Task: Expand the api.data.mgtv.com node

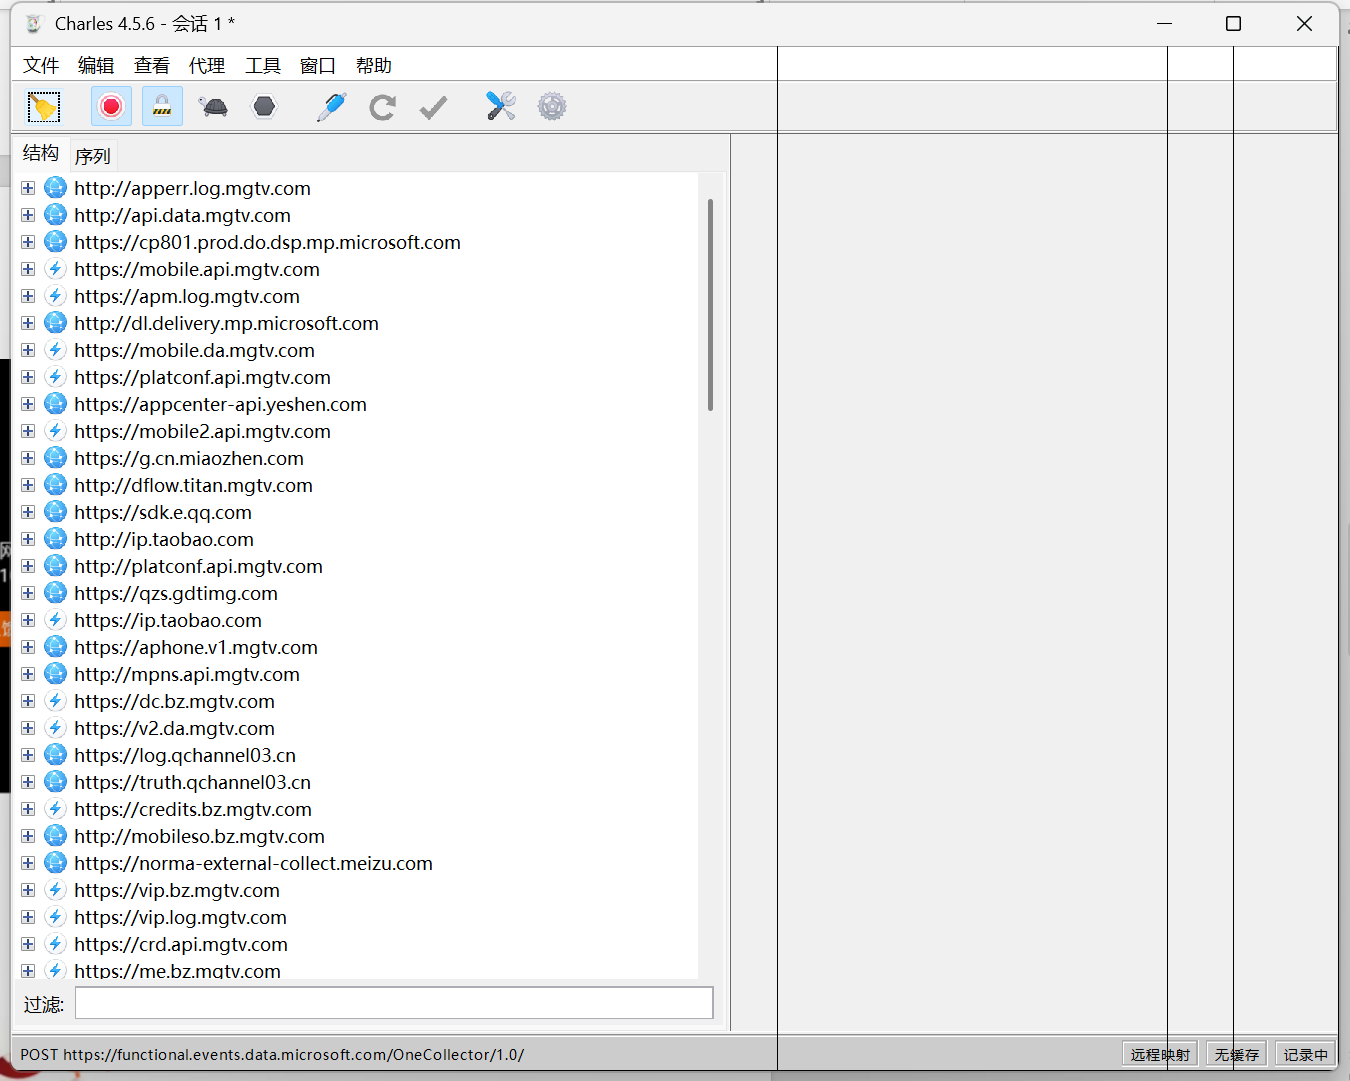Action: 28,215
